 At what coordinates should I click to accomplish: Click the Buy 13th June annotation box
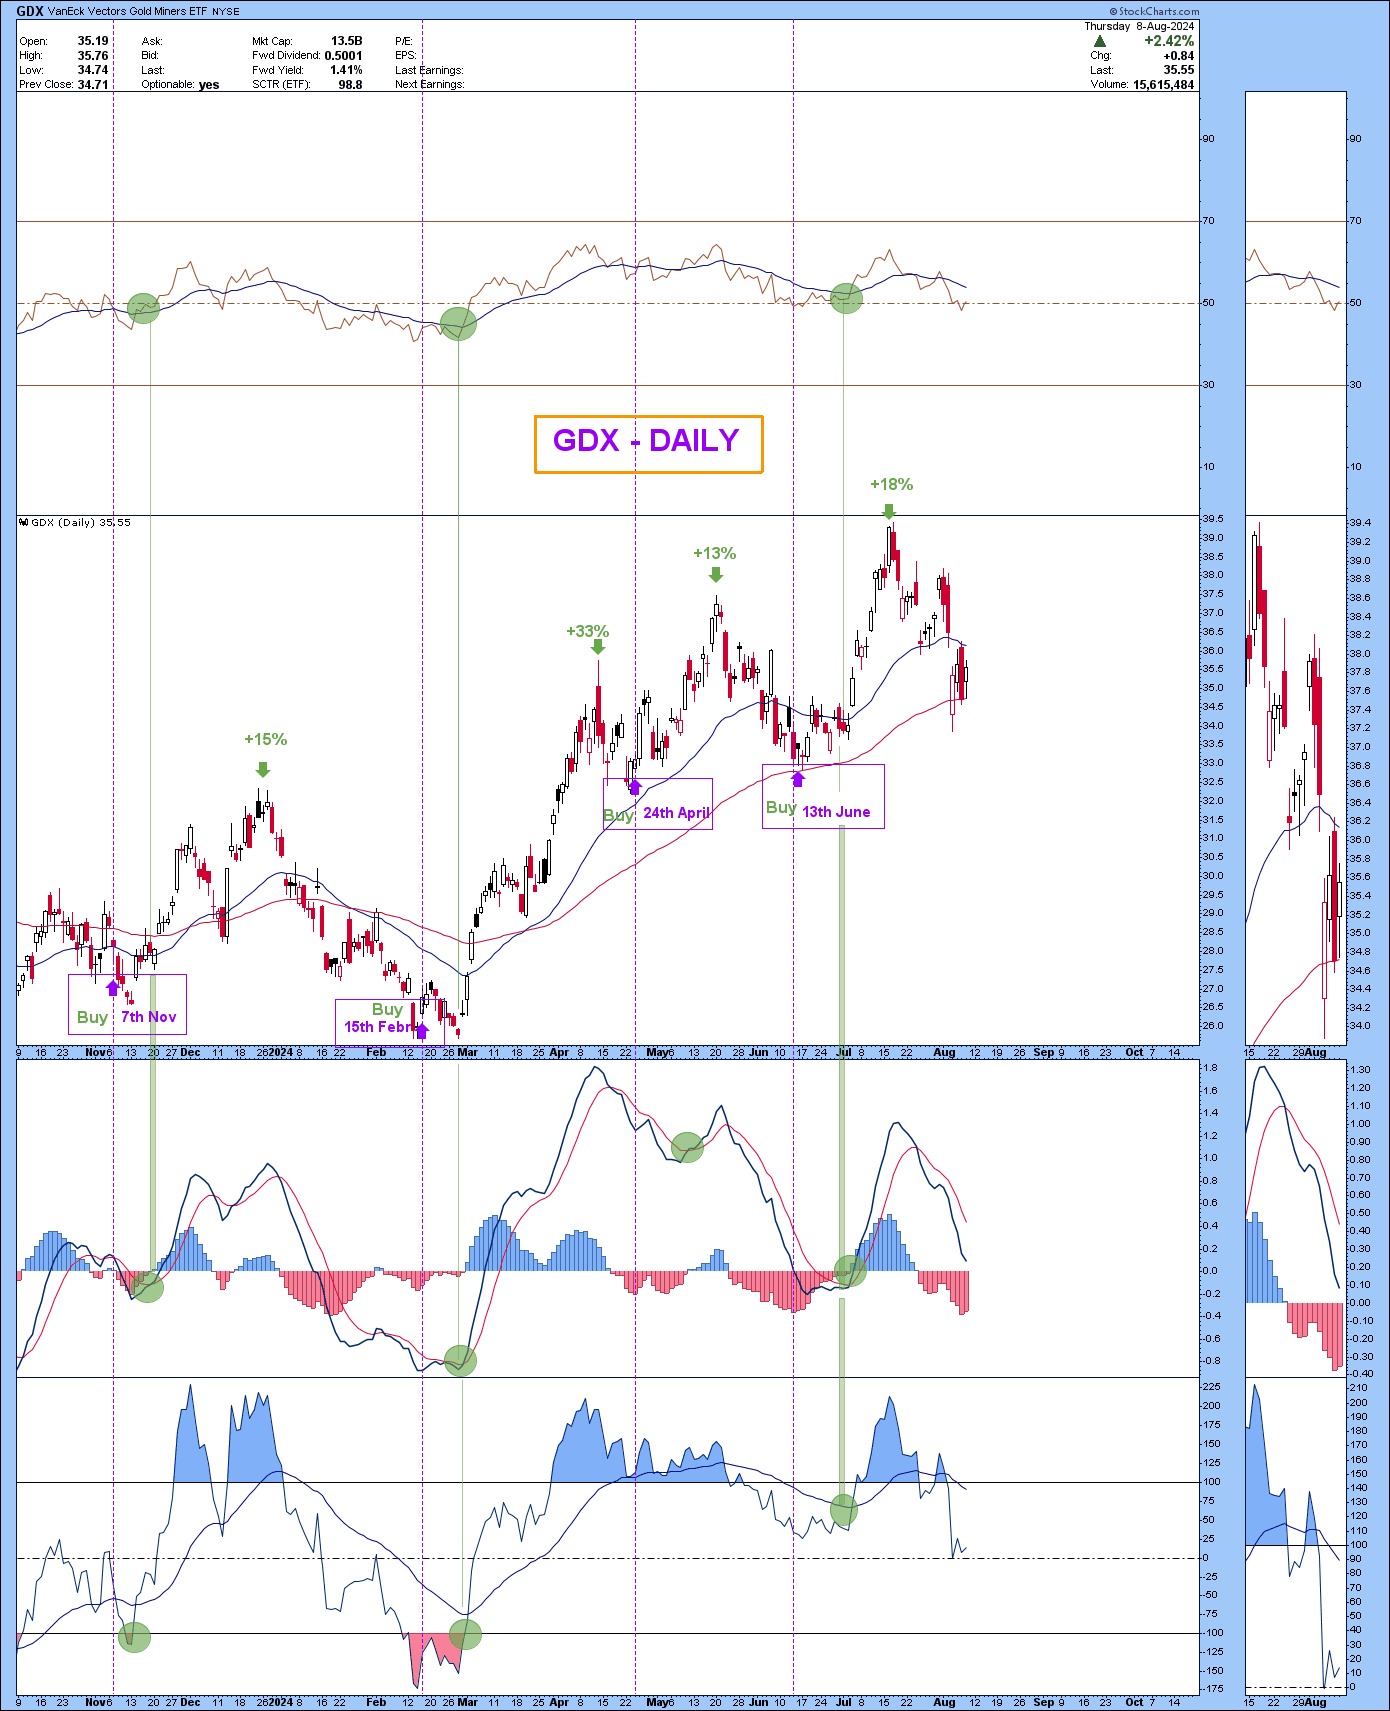point(823,797)
